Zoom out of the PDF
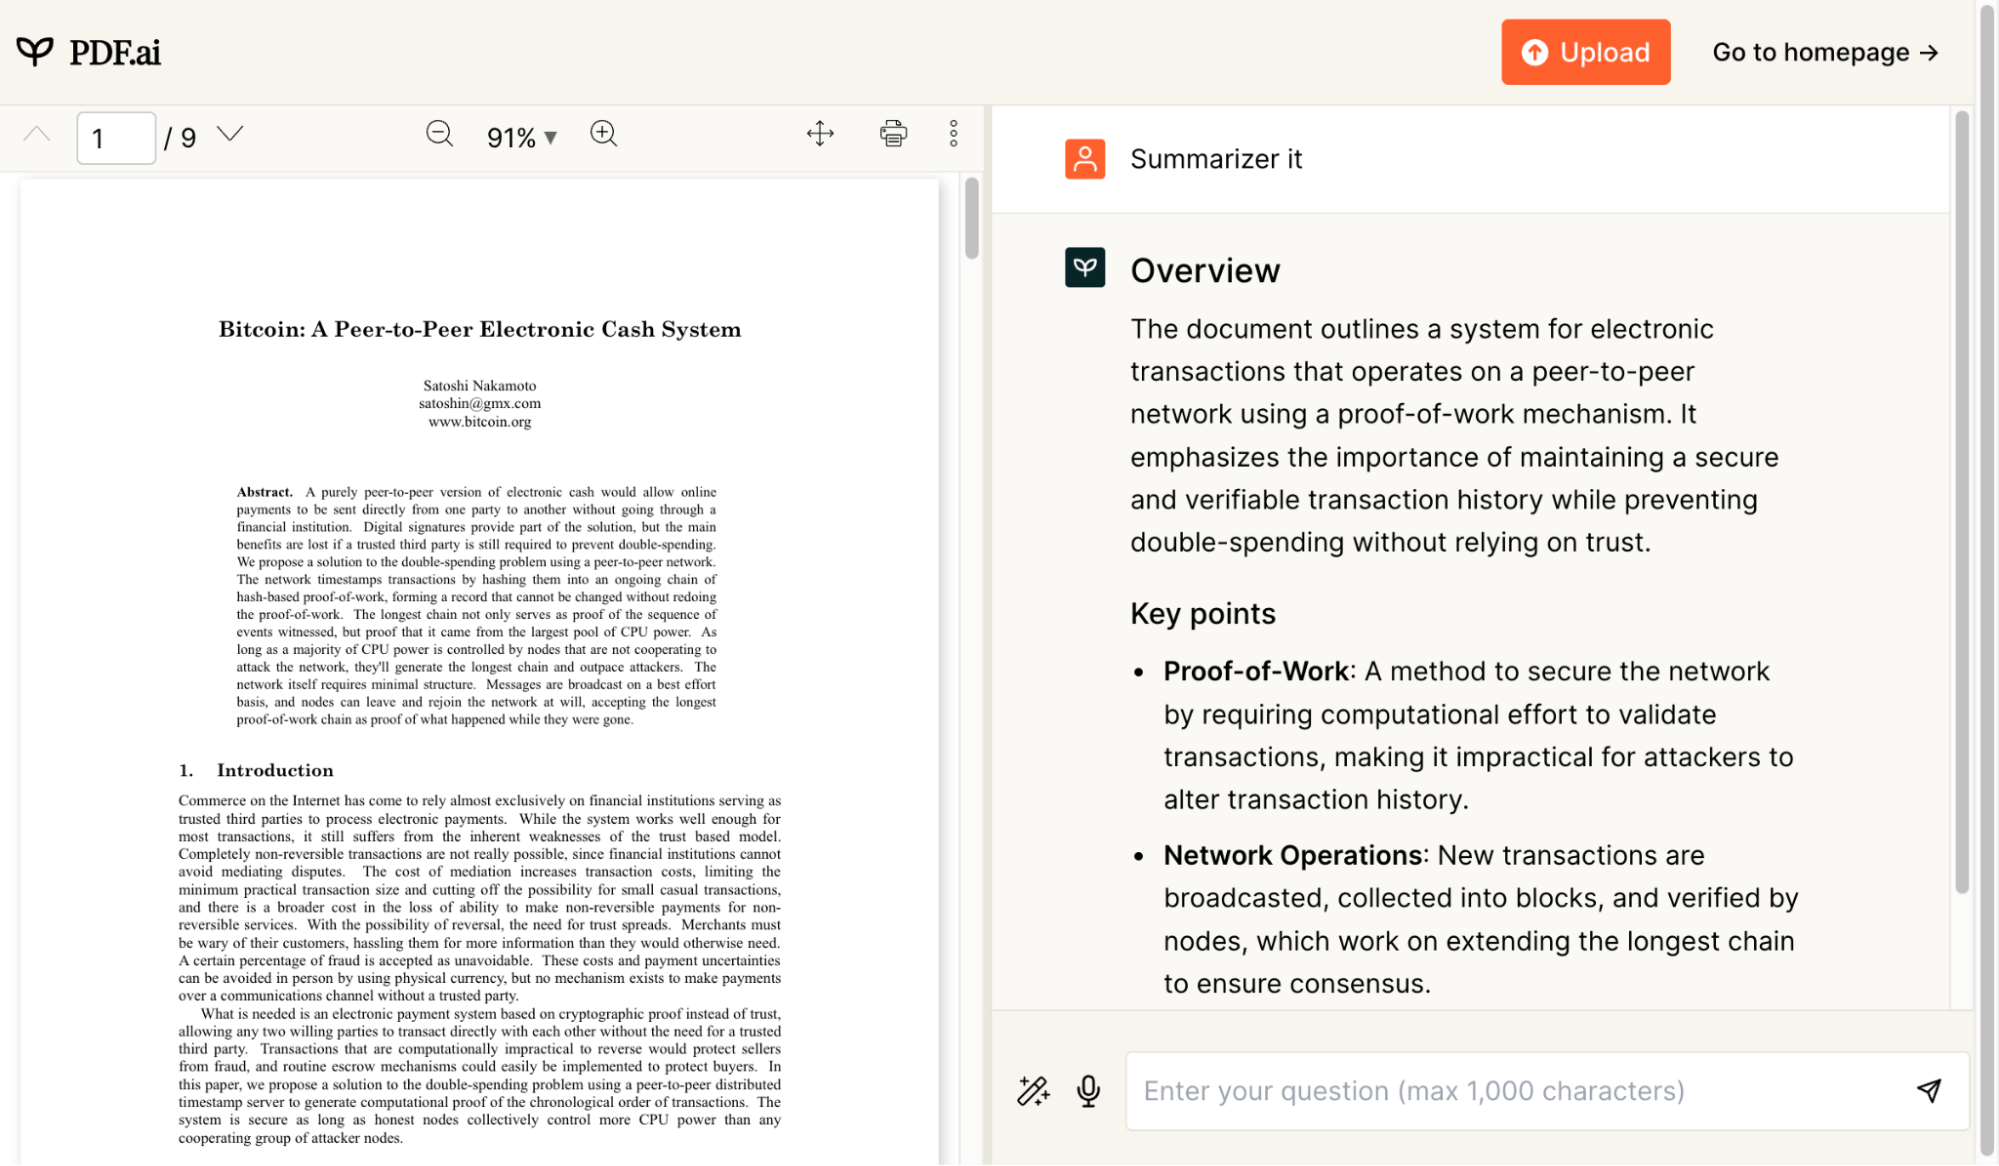1999x1166 pixels. click(x=440, y=134)
